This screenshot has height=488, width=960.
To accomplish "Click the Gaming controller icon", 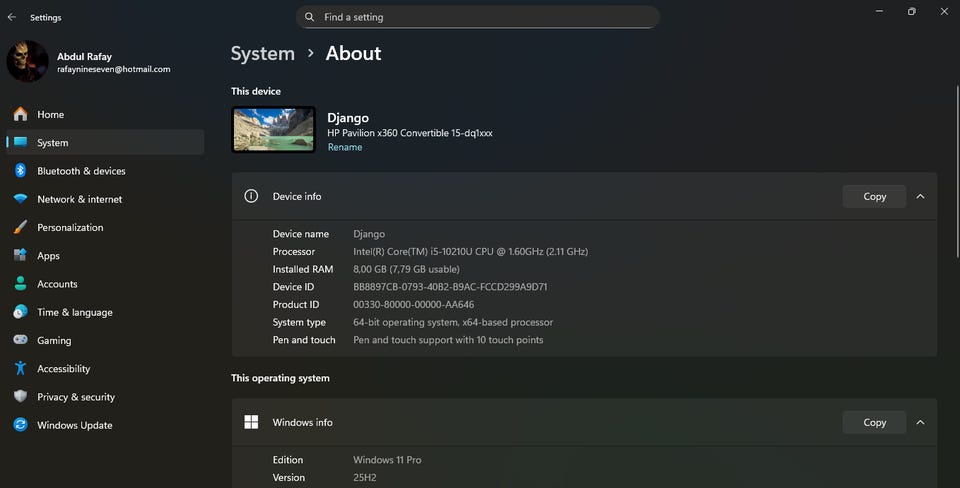I will coord(20,340).
